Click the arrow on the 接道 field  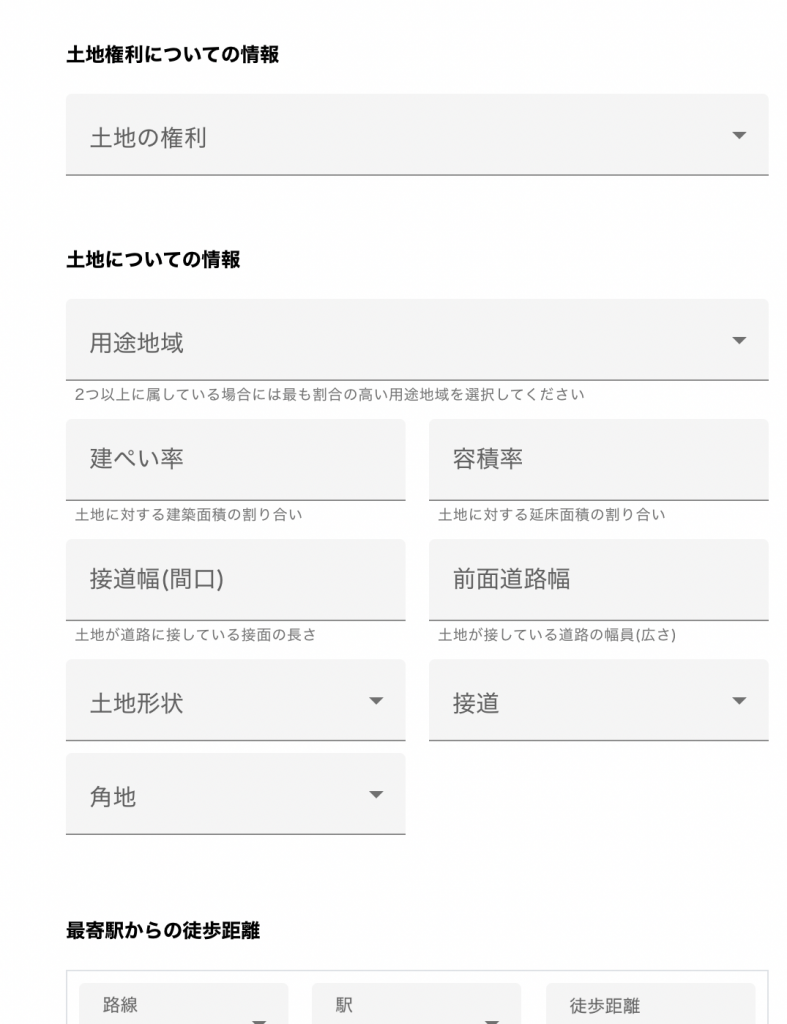(x=738, y=701)
